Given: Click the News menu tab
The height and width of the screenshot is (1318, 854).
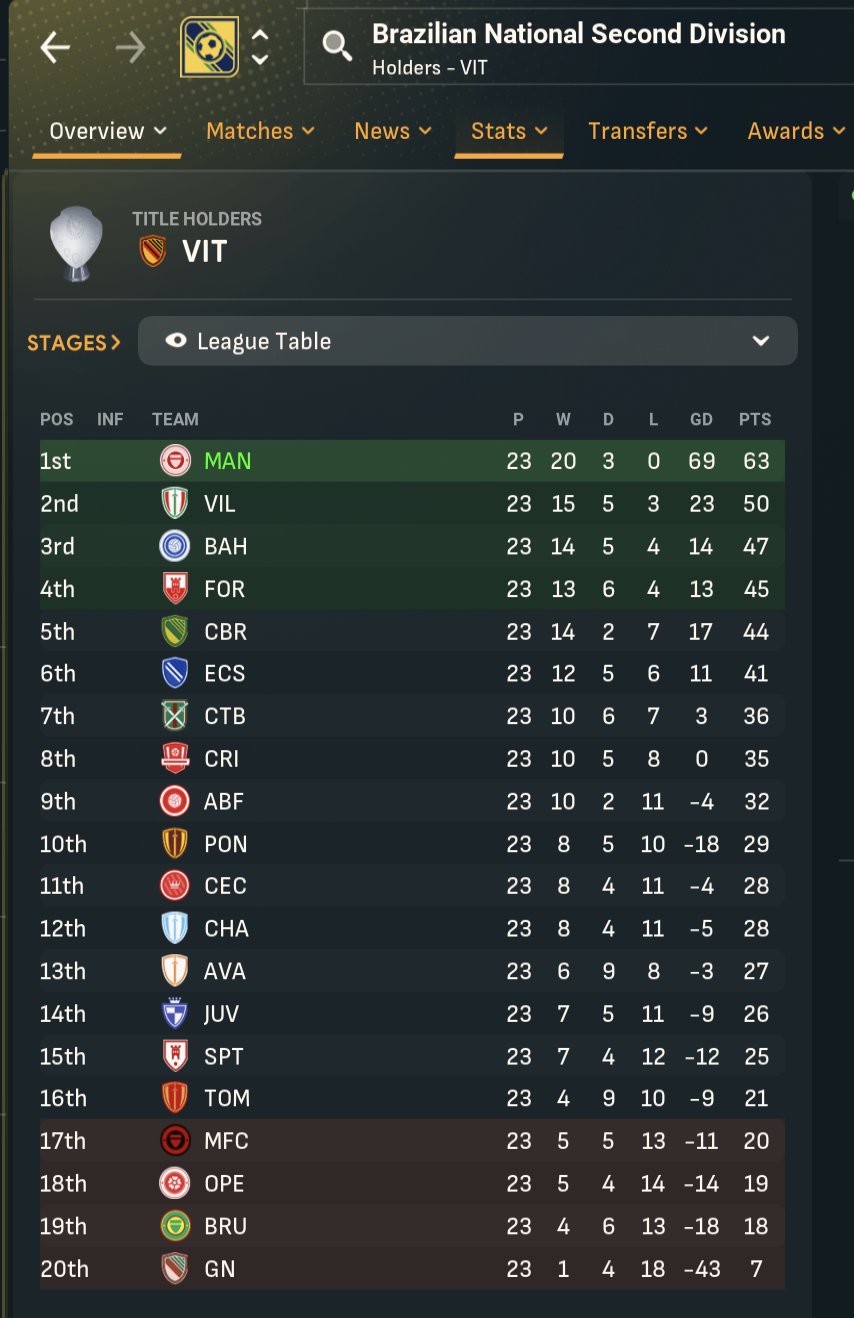Looking at the screenshot, I should click(392, 131).
